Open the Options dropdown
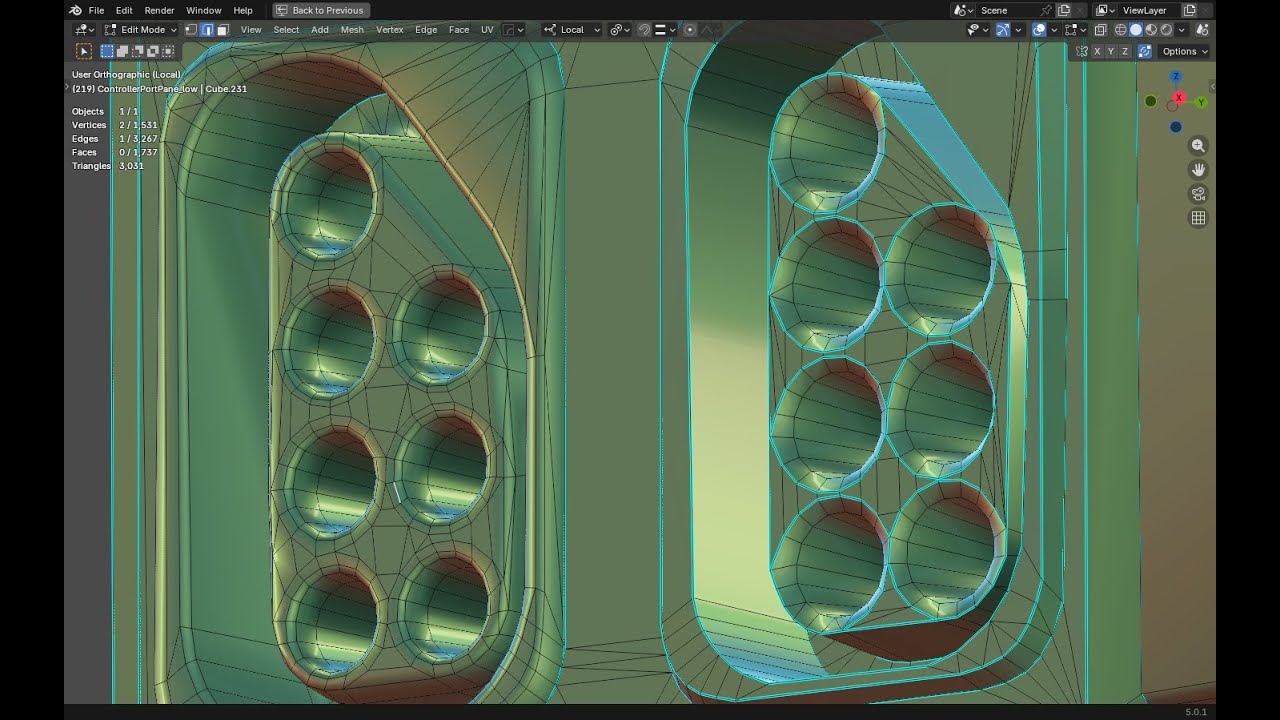The image size is (1280, 720). click(1185, 51)
